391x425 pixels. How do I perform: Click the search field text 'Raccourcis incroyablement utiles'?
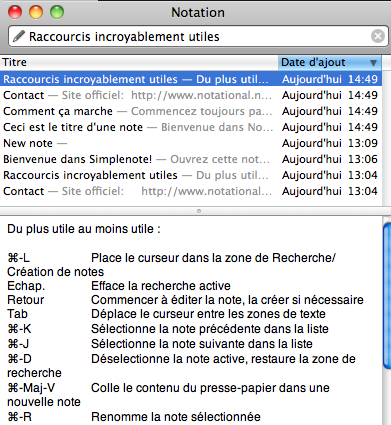point(124,36)
